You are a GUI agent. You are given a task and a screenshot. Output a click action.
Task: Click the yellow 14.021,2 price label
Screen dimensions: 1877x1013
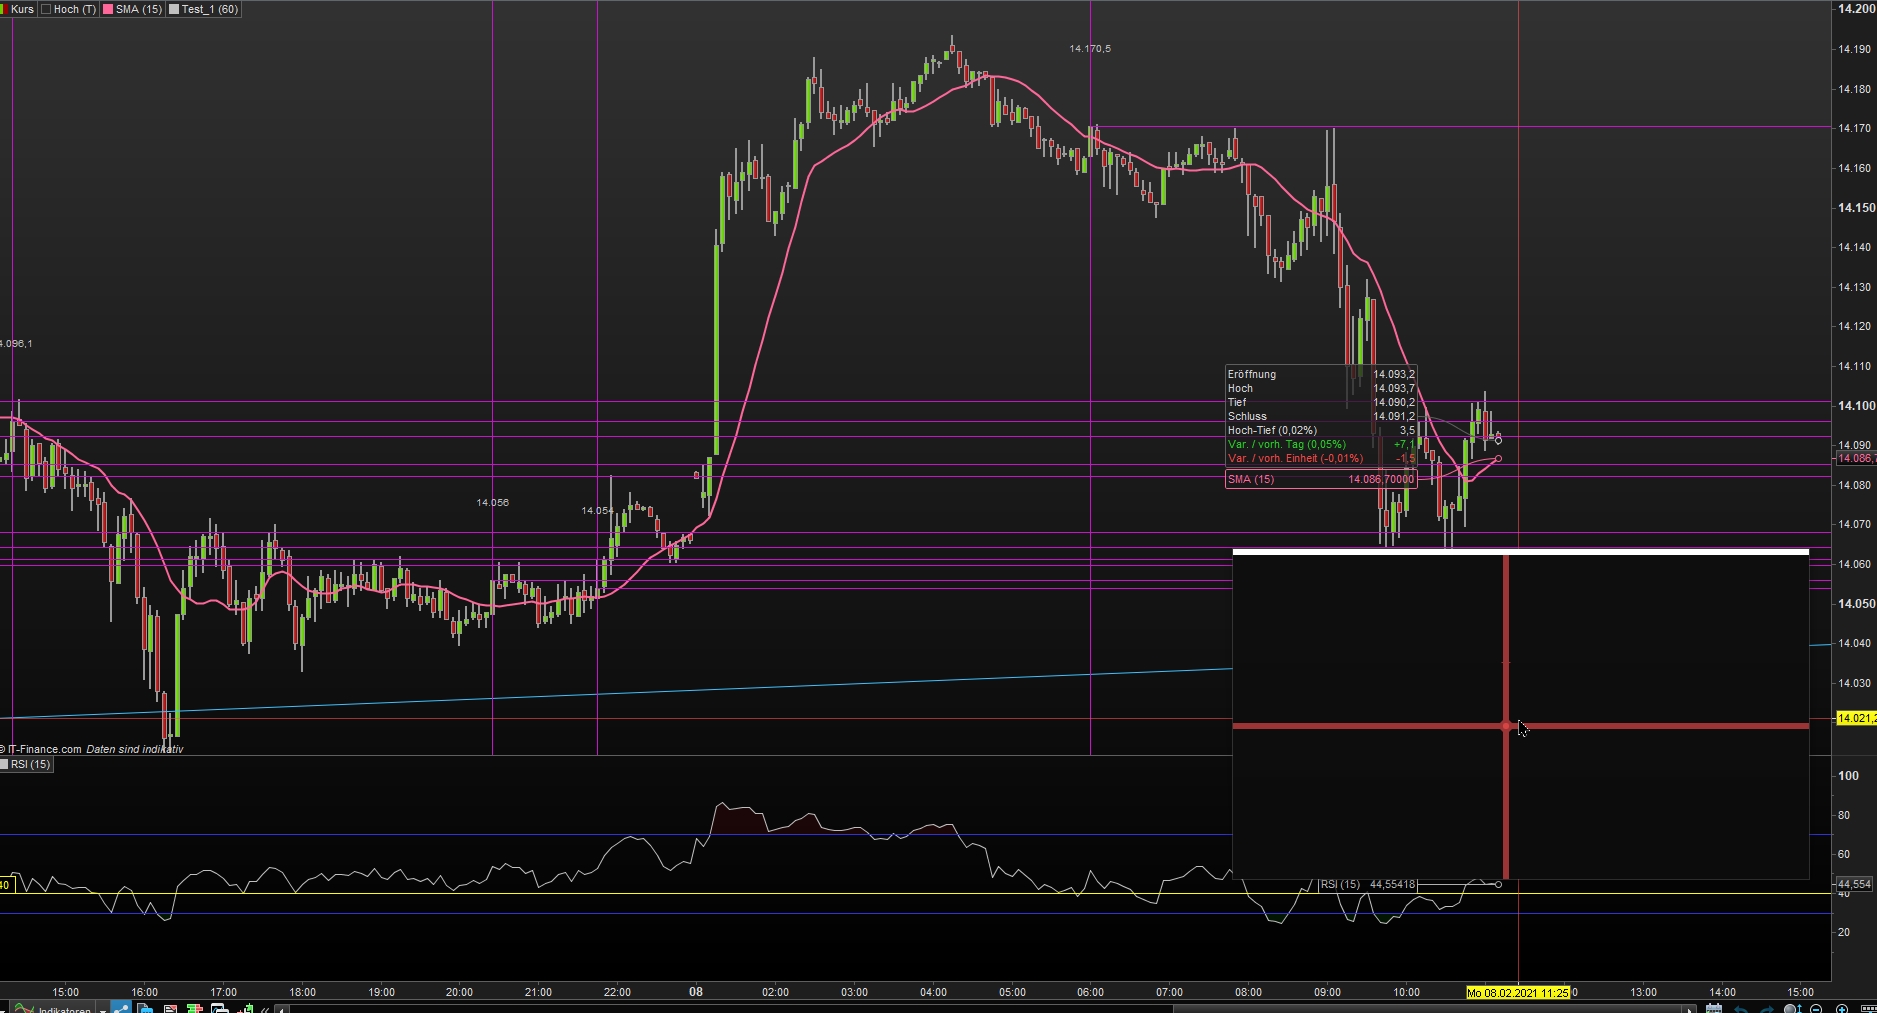tap(1856, 718)
